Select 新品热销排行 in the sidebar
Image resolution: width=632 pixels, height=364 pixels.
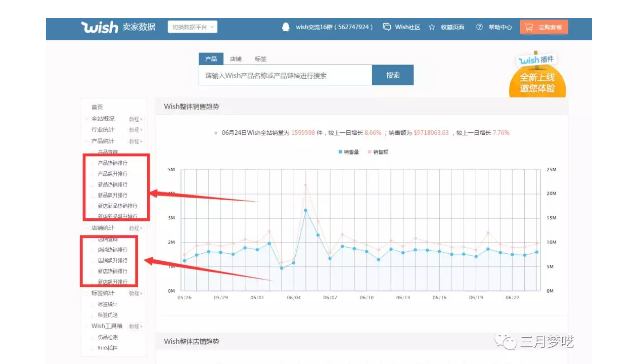tap(112, 185)
